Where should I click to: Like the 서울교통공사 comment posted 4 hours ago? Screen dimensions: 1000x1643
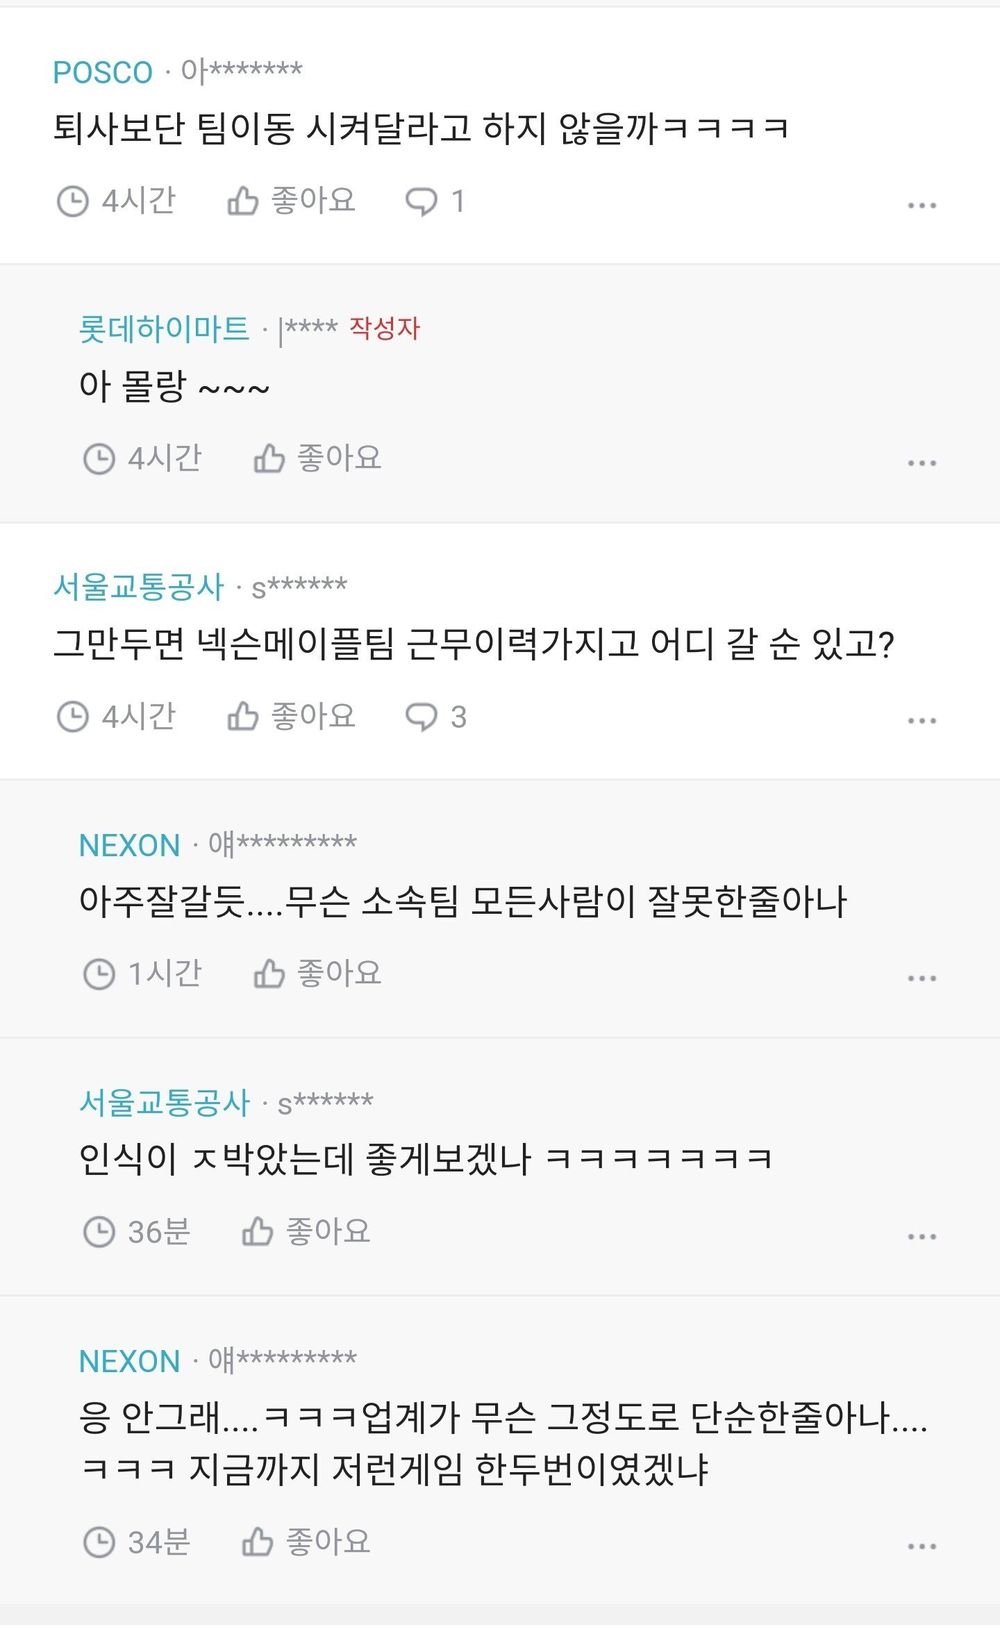[290, 716]
